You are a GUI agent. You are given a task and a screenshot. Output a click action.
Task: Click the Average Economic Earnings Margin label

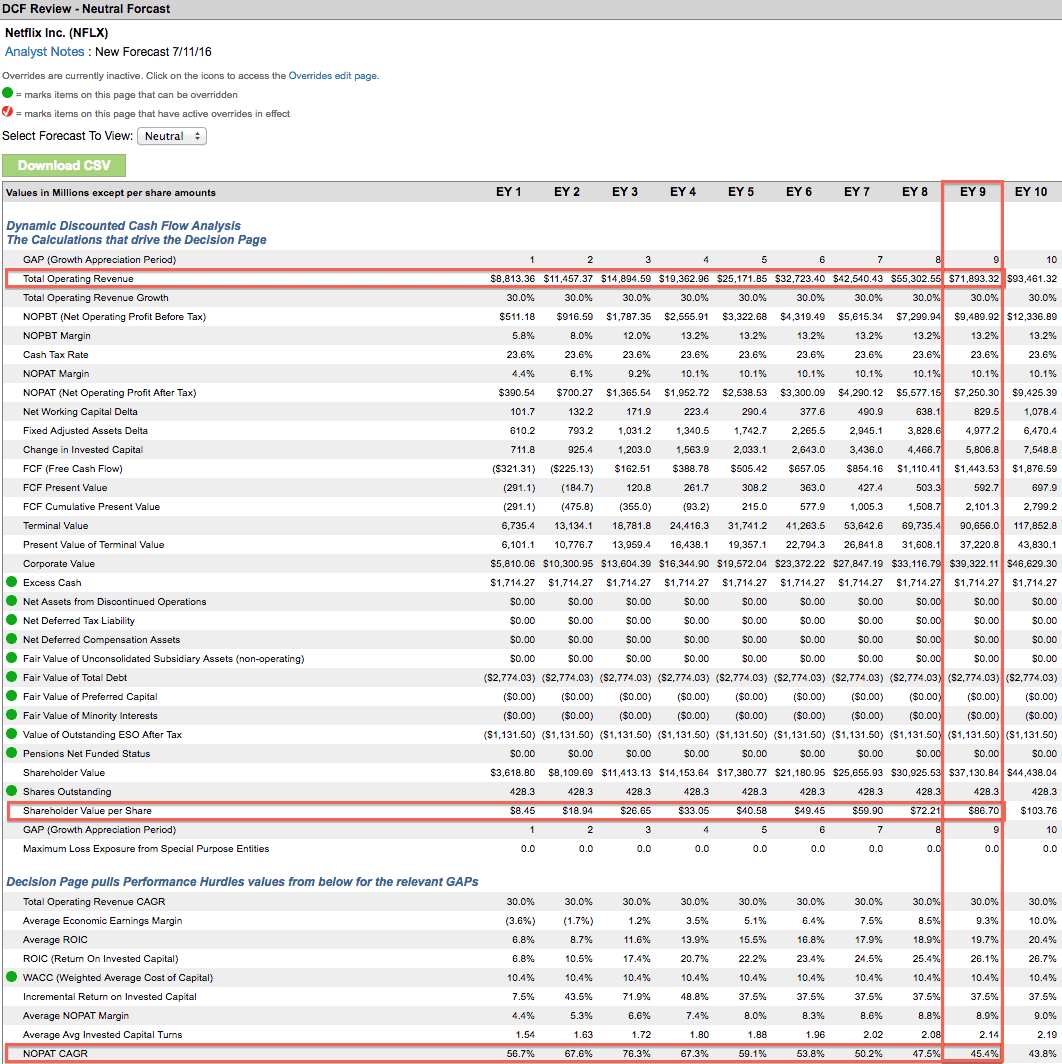[102, 921]
